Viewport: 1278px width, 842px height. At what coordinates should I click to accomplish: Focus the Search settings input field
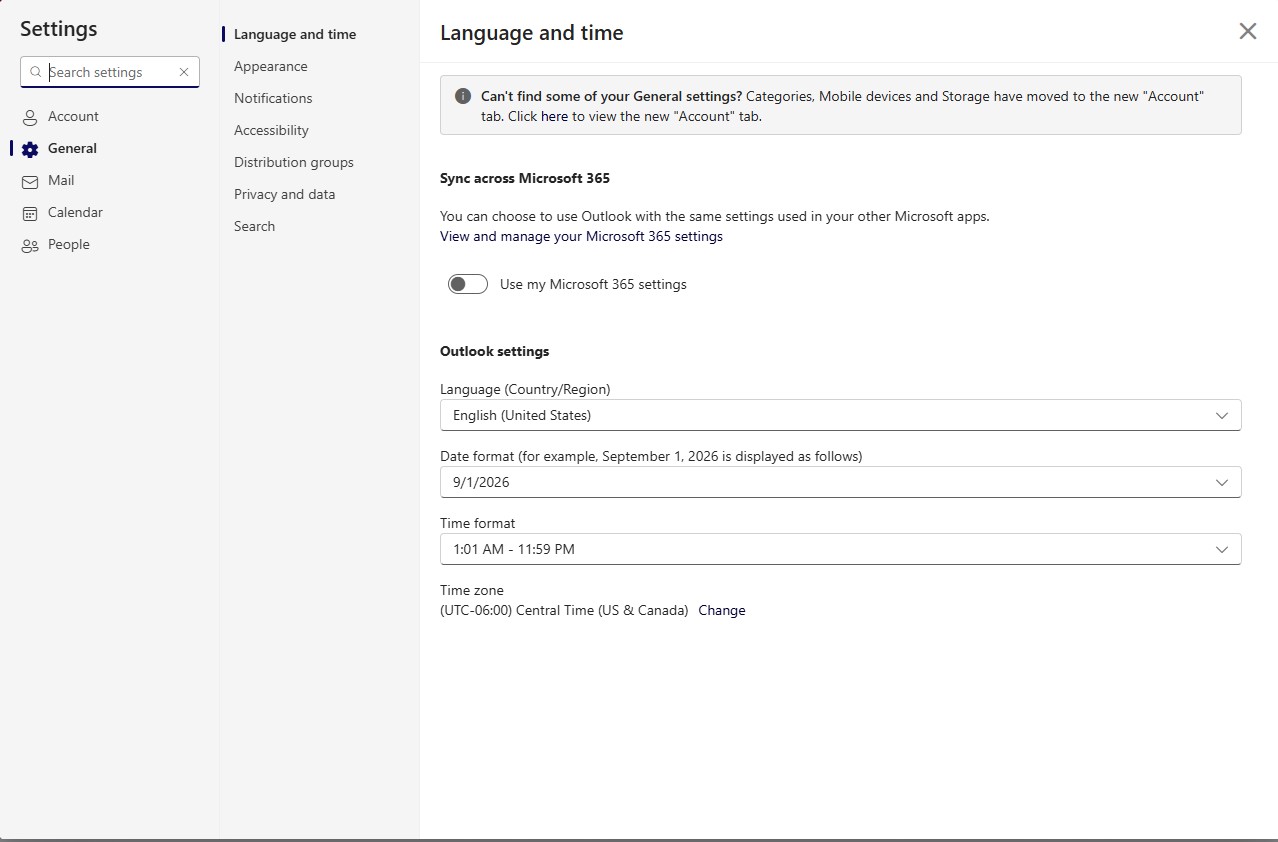pyautogui.click(x=110, y=72)
